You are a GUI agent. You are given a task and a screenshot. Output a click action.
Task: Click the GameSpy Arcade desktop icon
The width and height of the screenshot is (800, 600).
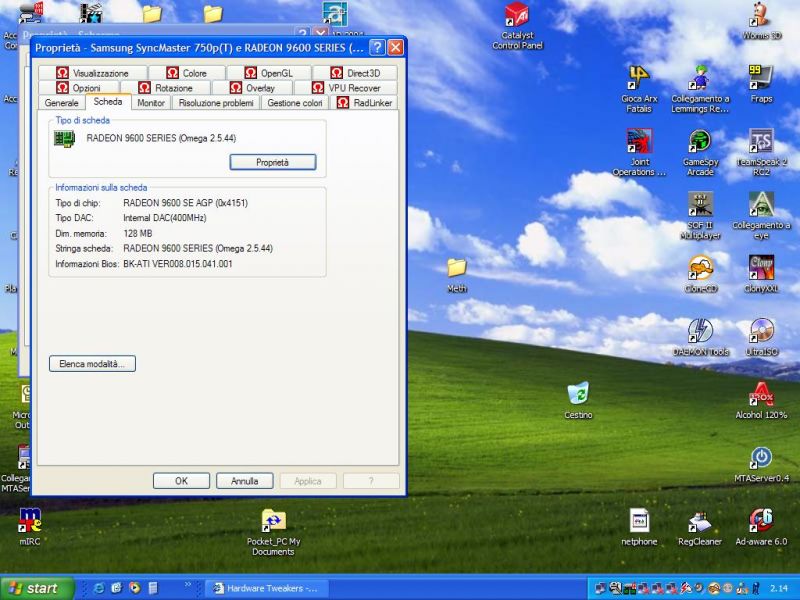[700, 152]
